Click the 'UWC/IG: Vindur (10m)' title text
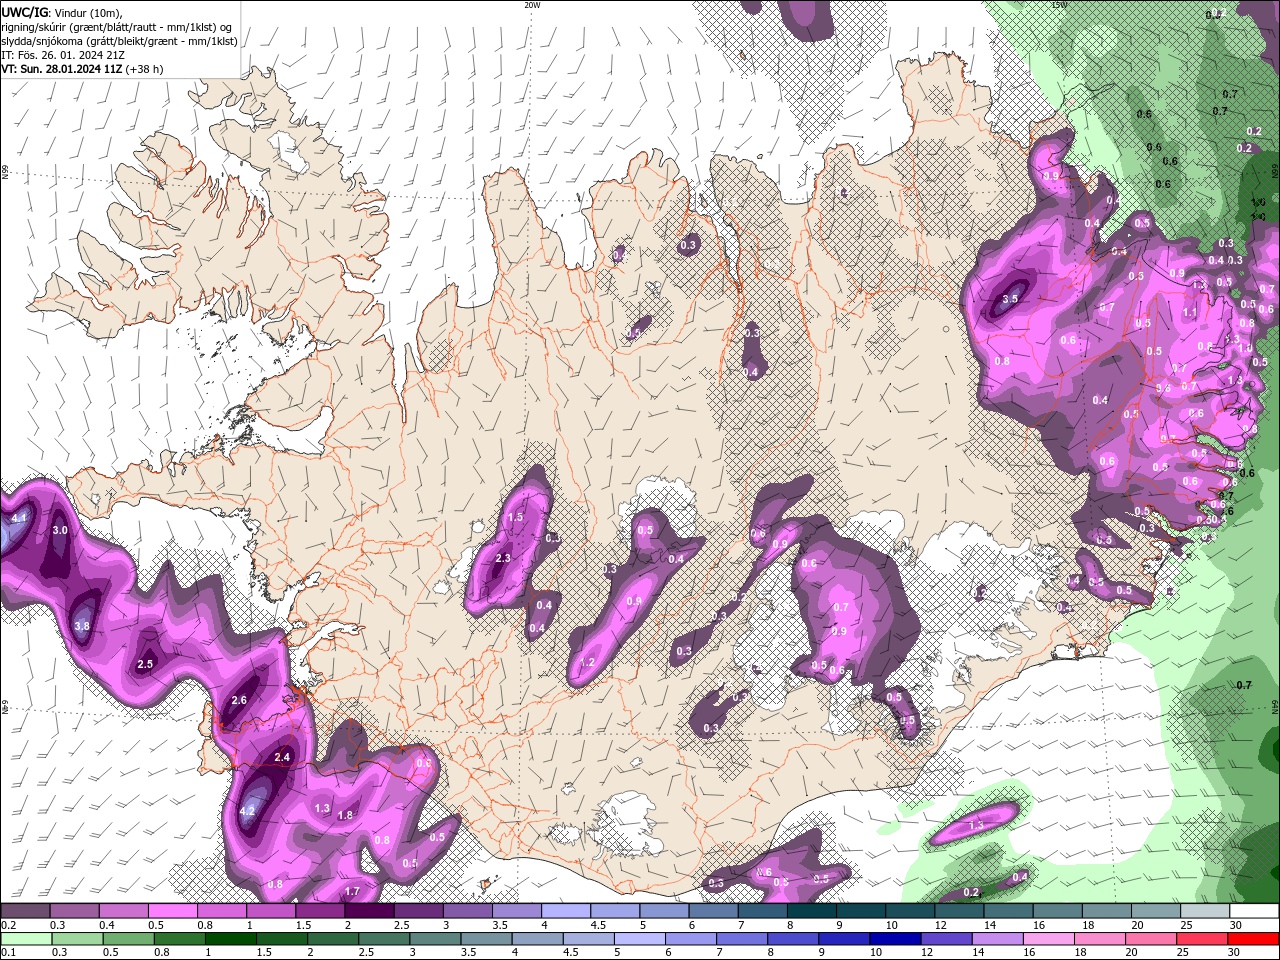Screen dimensions: 1280x960 (x=62, y=12)
